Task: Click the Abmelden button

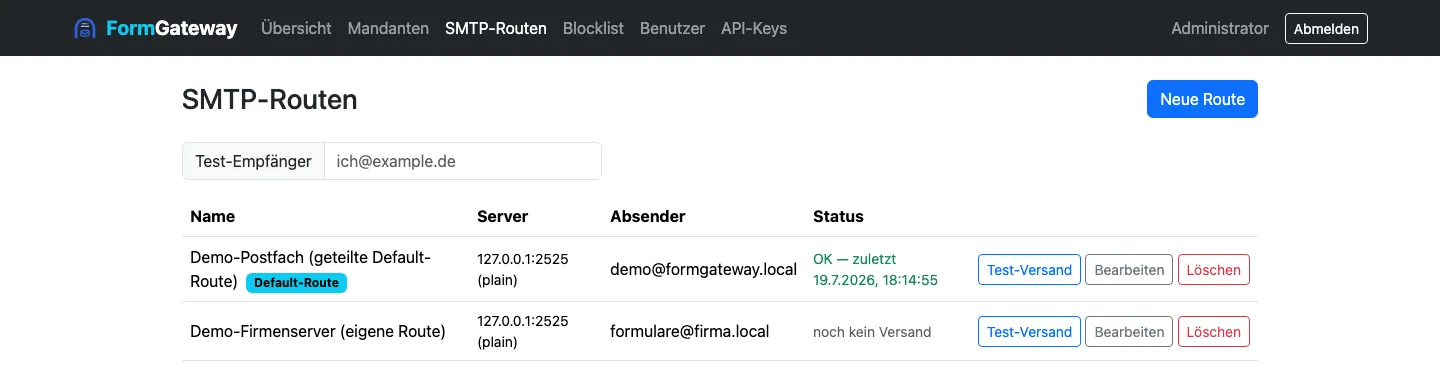Action: [1326, 28]
